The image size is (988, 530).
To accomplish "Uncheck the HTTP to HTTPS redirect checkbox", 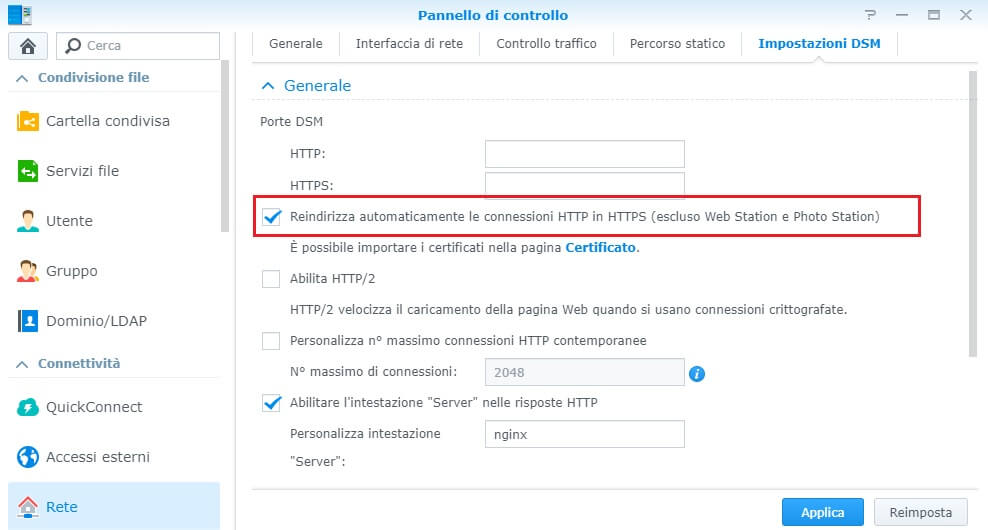I will click(272, 217).
